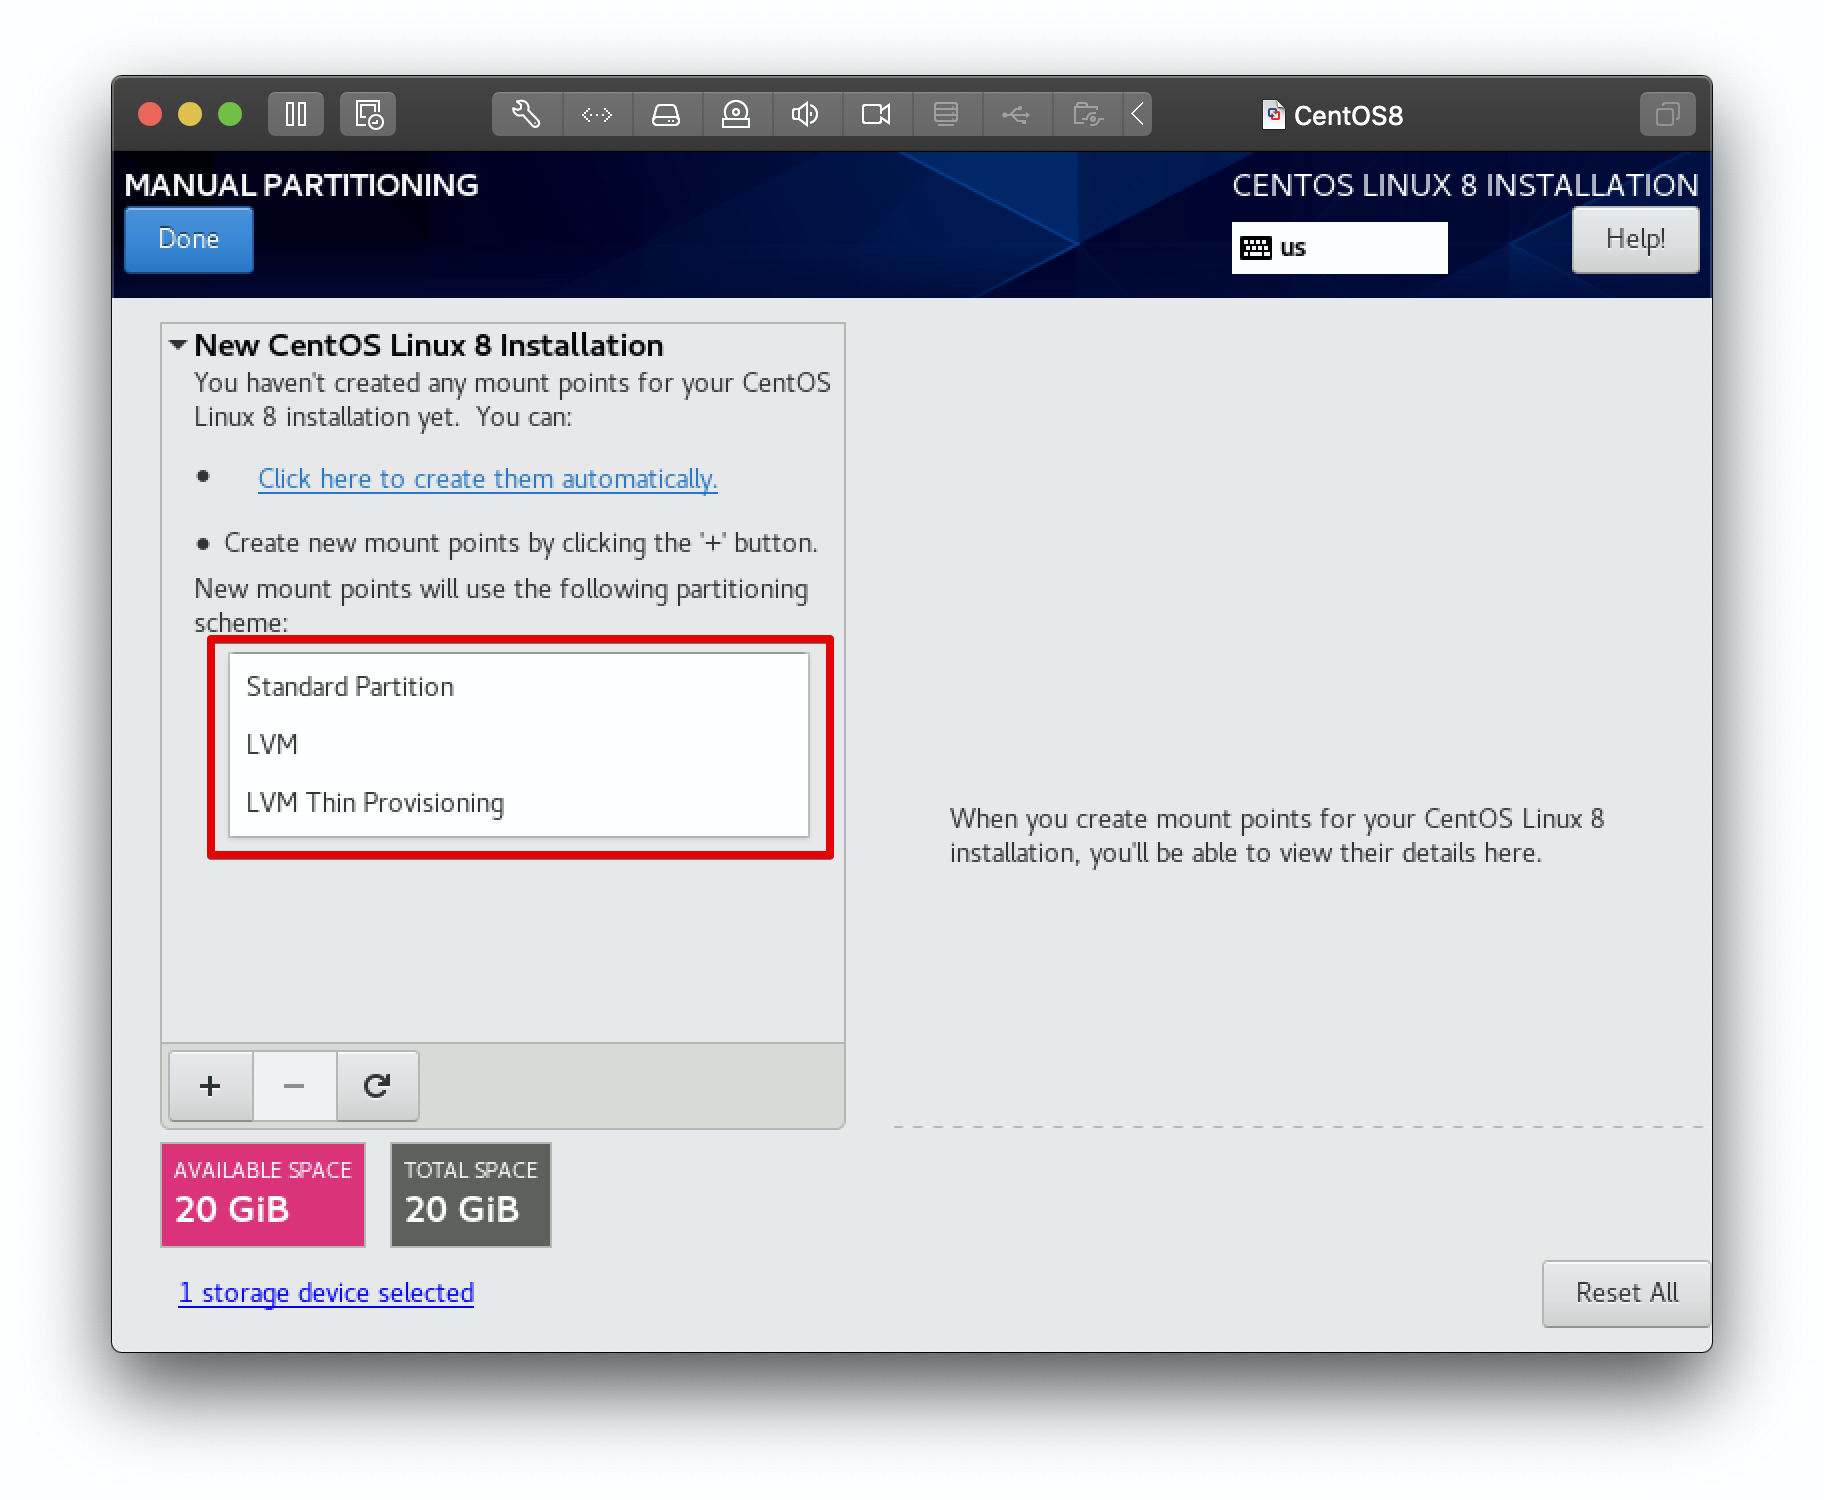Screen dimensions: 1824x1500
Task: Click the Done button
Action: tap(189, 240)
